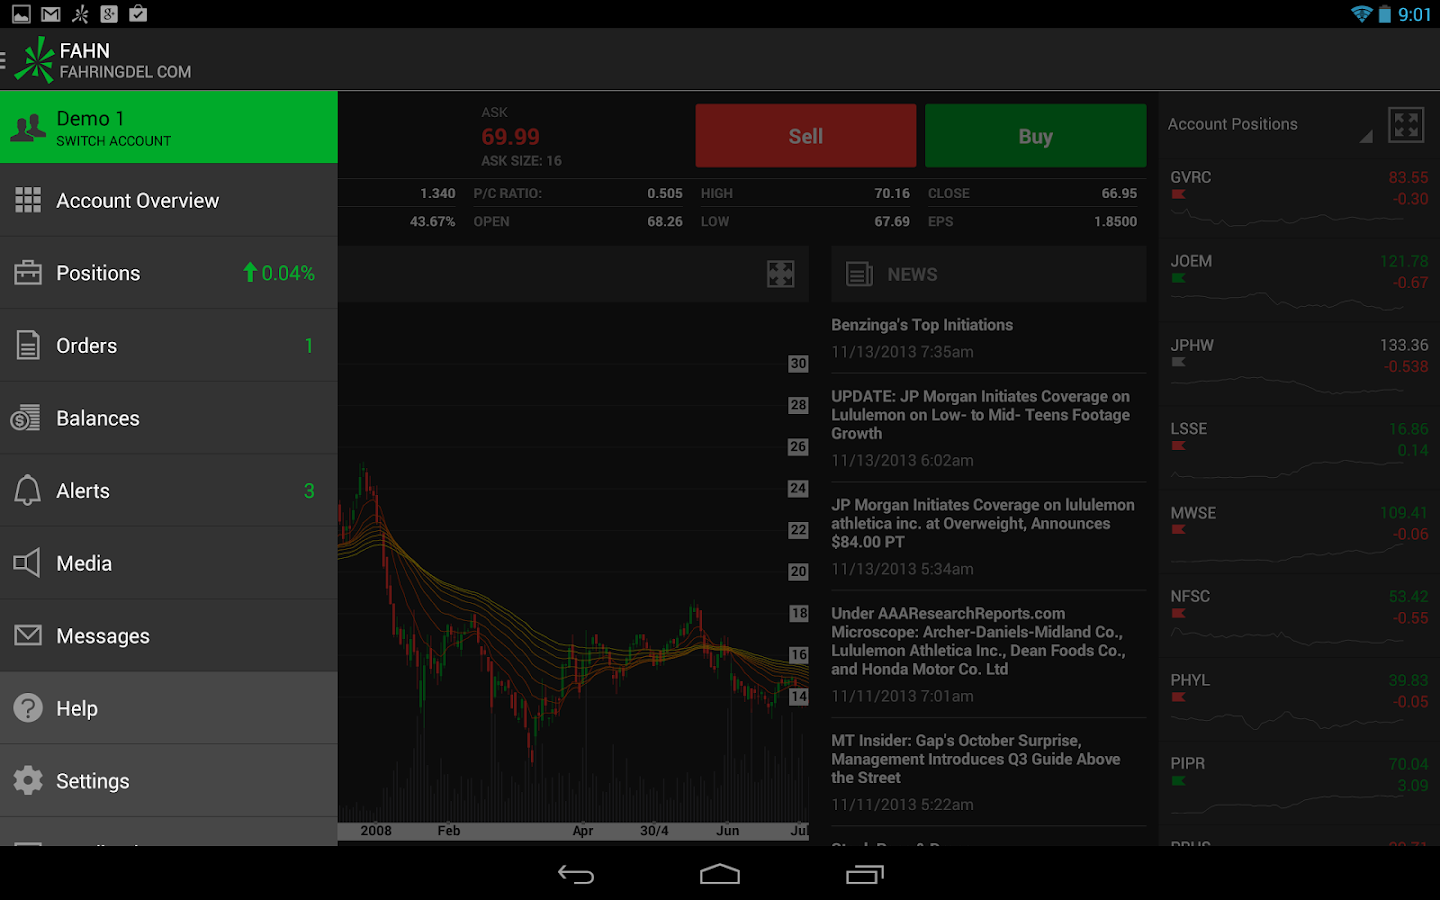This screenshot has height=900, width=1440.
Task: Open the Settings gear icon
Action: pyautogui.click(x=28, y=781)
